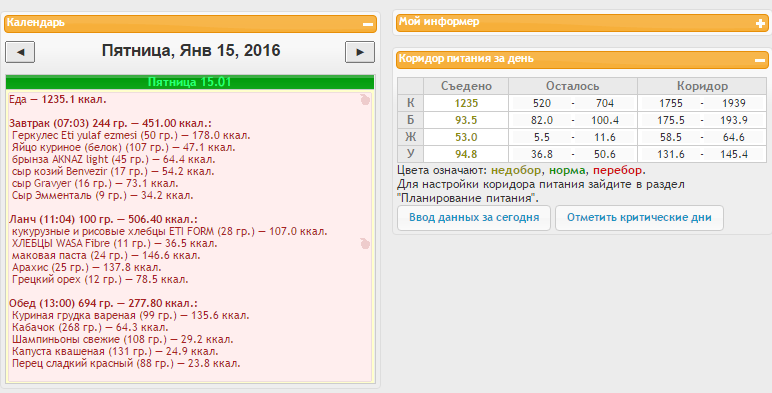772x393 pixels.
Task: Click corridor upper calories value 1939
Action: point(734,103)
